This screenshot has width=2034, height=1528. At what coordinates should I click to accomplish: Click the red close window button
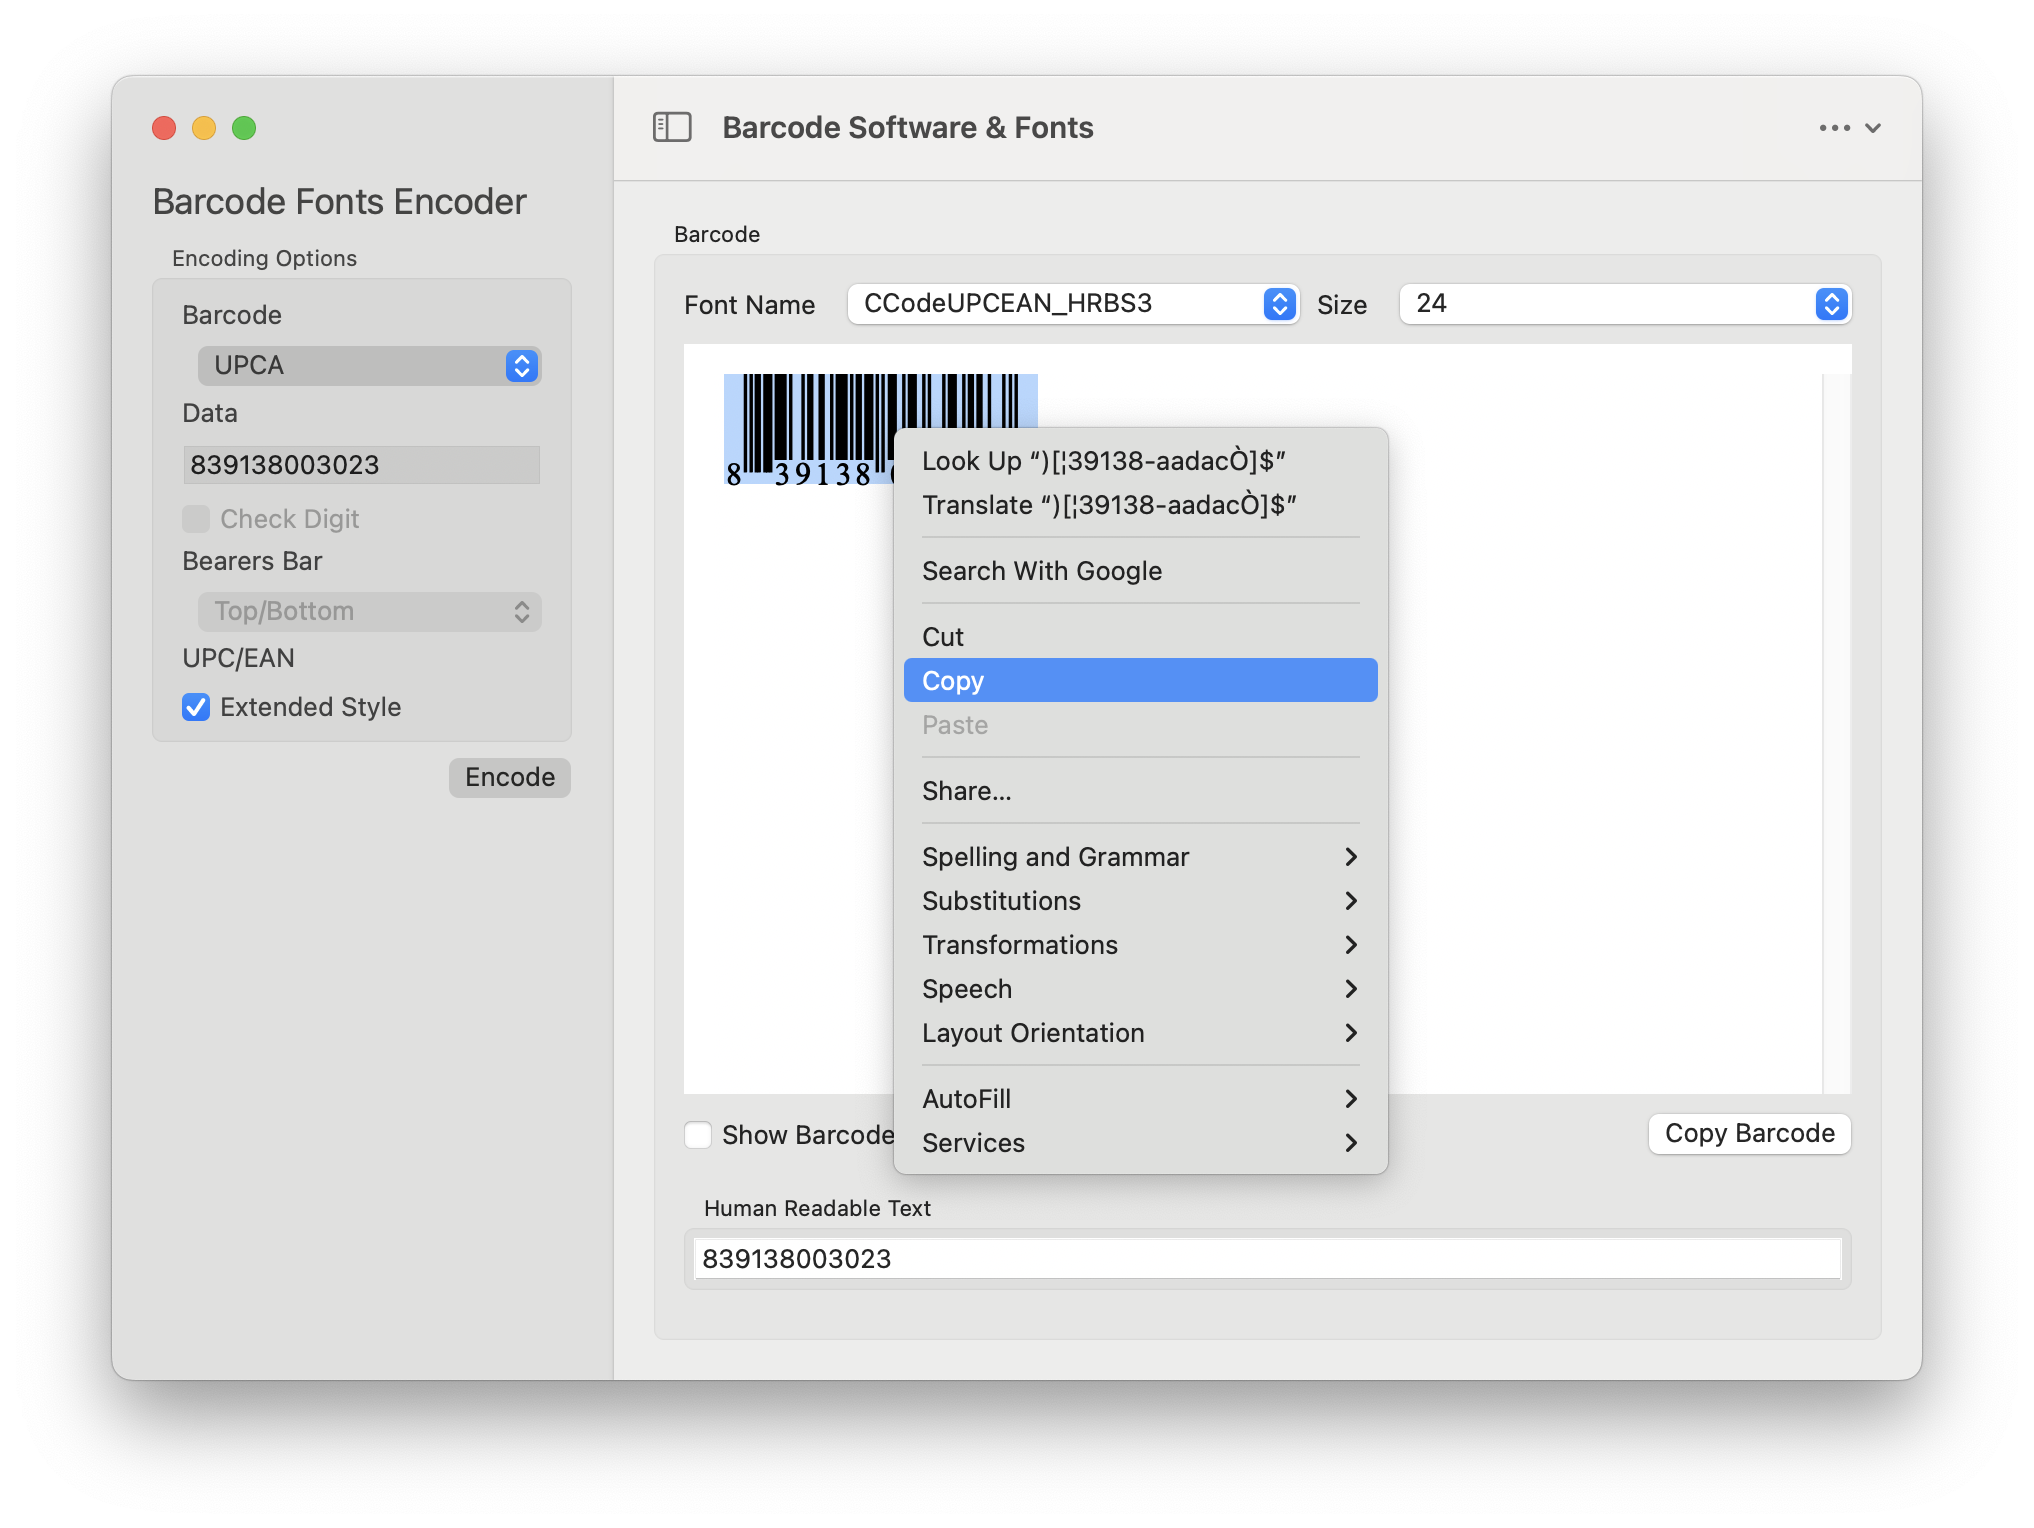click(164, 128)
